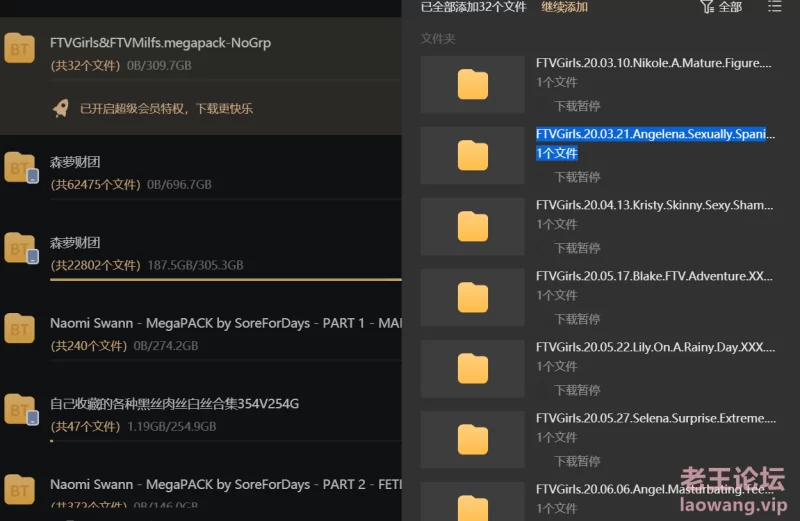The width and height of the screenshot is (800, 521).
Task: Click 下载暂停 status under Nikole folder
Action: [577, 106]
